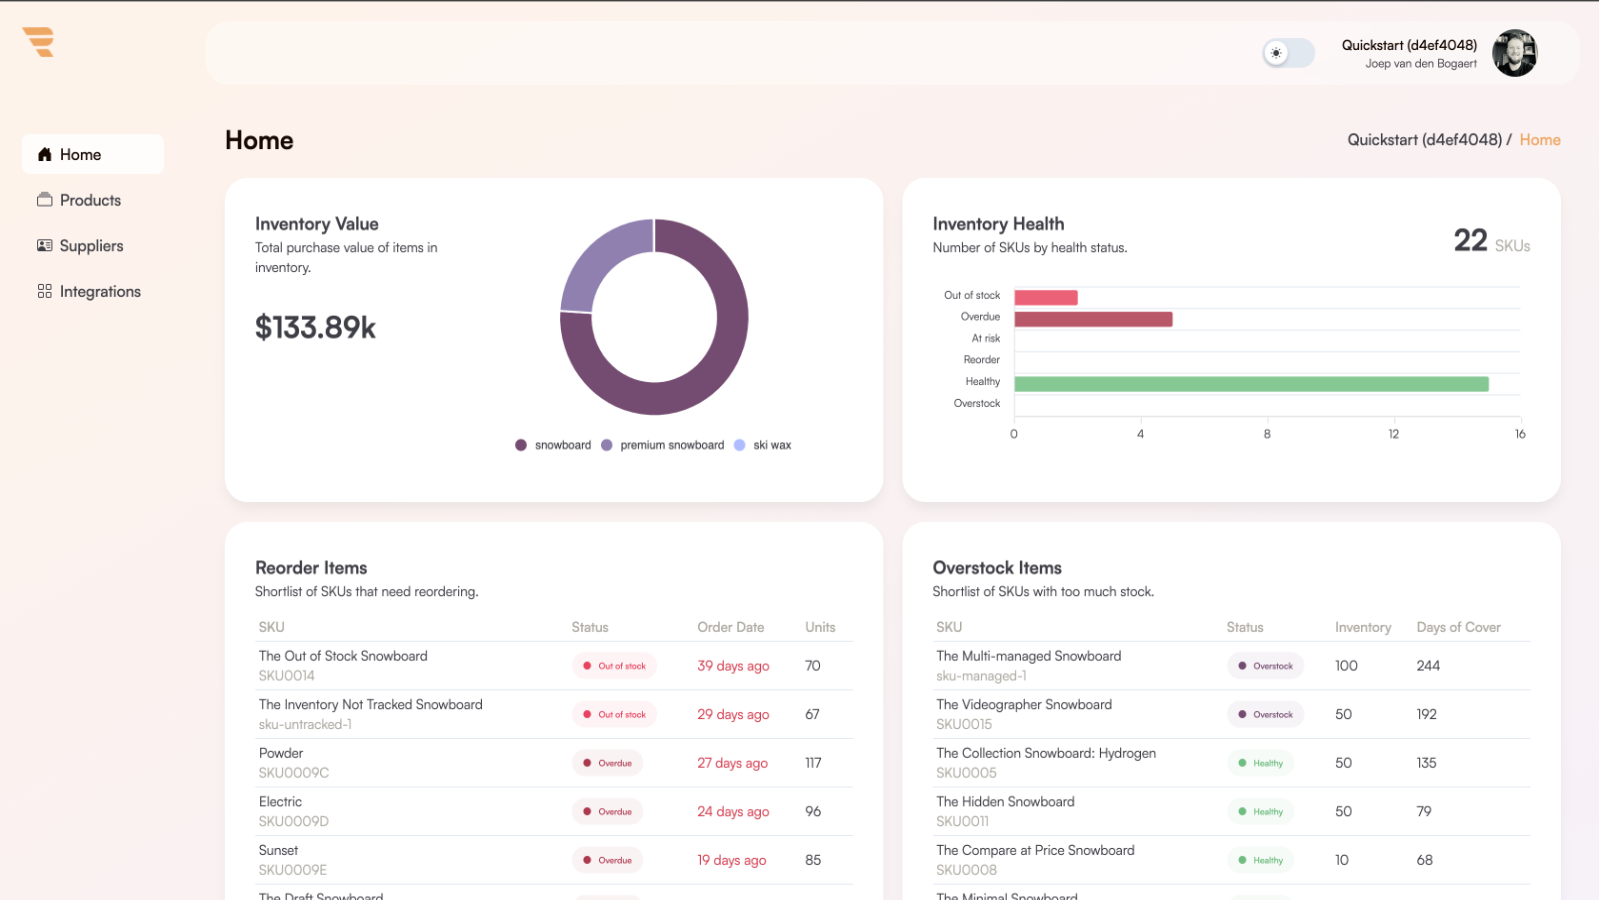Click the Healthy badge for The Compare at Price Snowboard

(1260, 860)
